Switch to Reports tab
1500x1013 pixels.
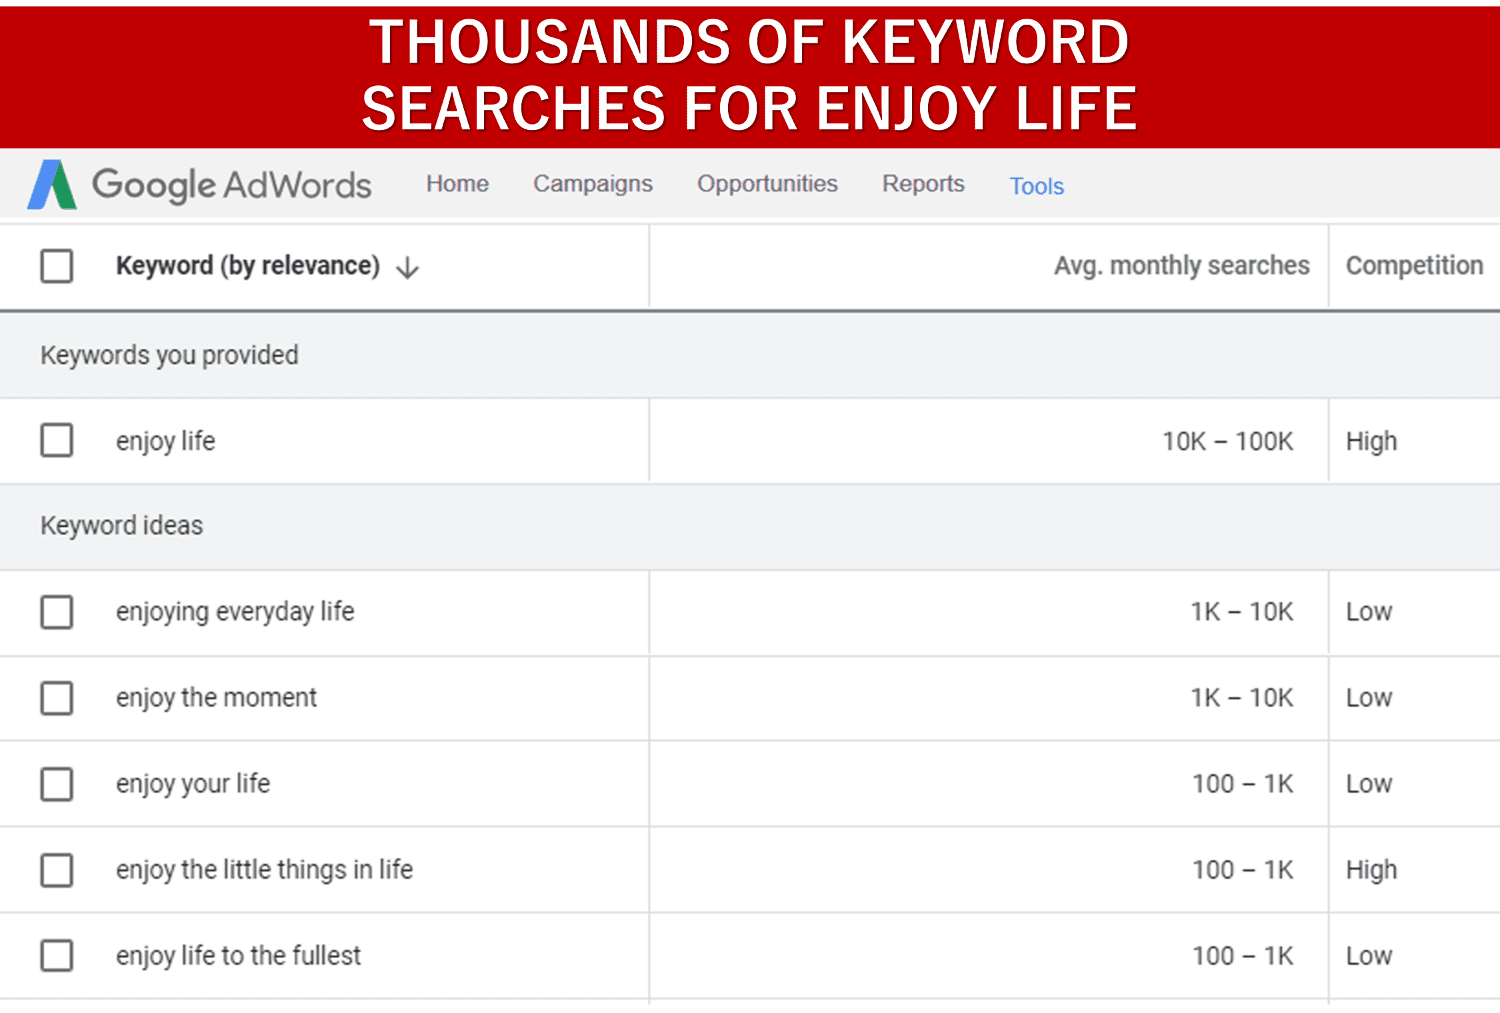point(923,184)
